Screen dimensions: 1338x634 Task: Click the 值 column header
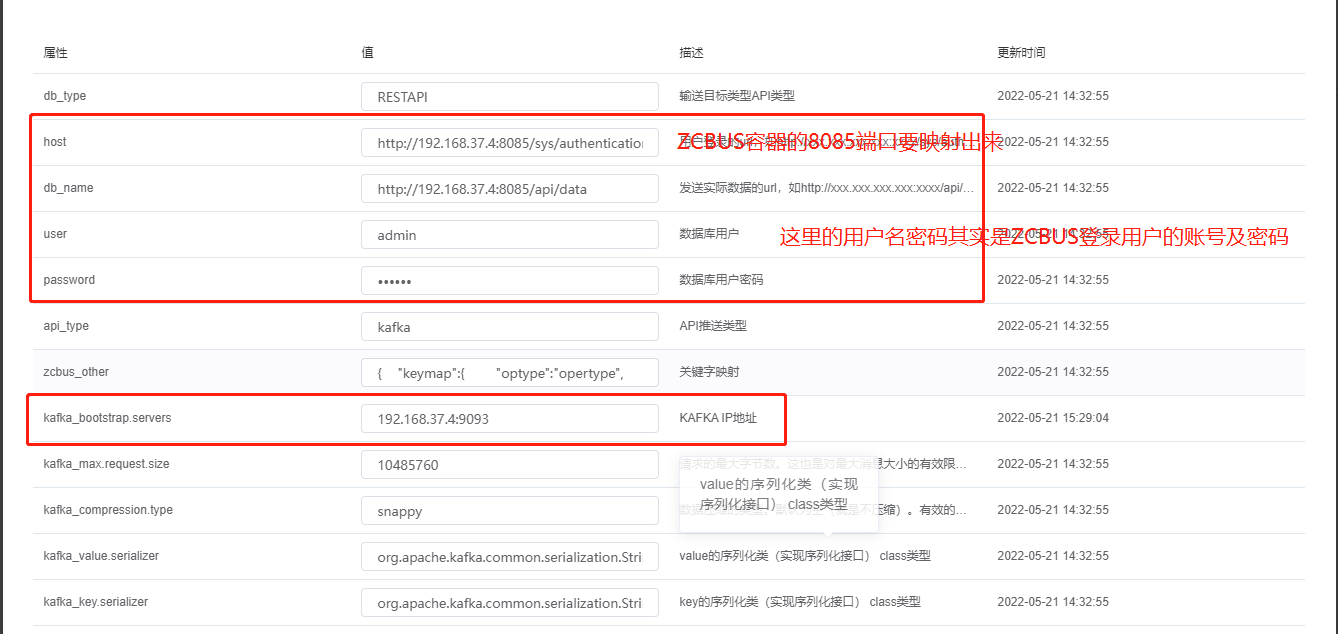(x=367, y=52)
